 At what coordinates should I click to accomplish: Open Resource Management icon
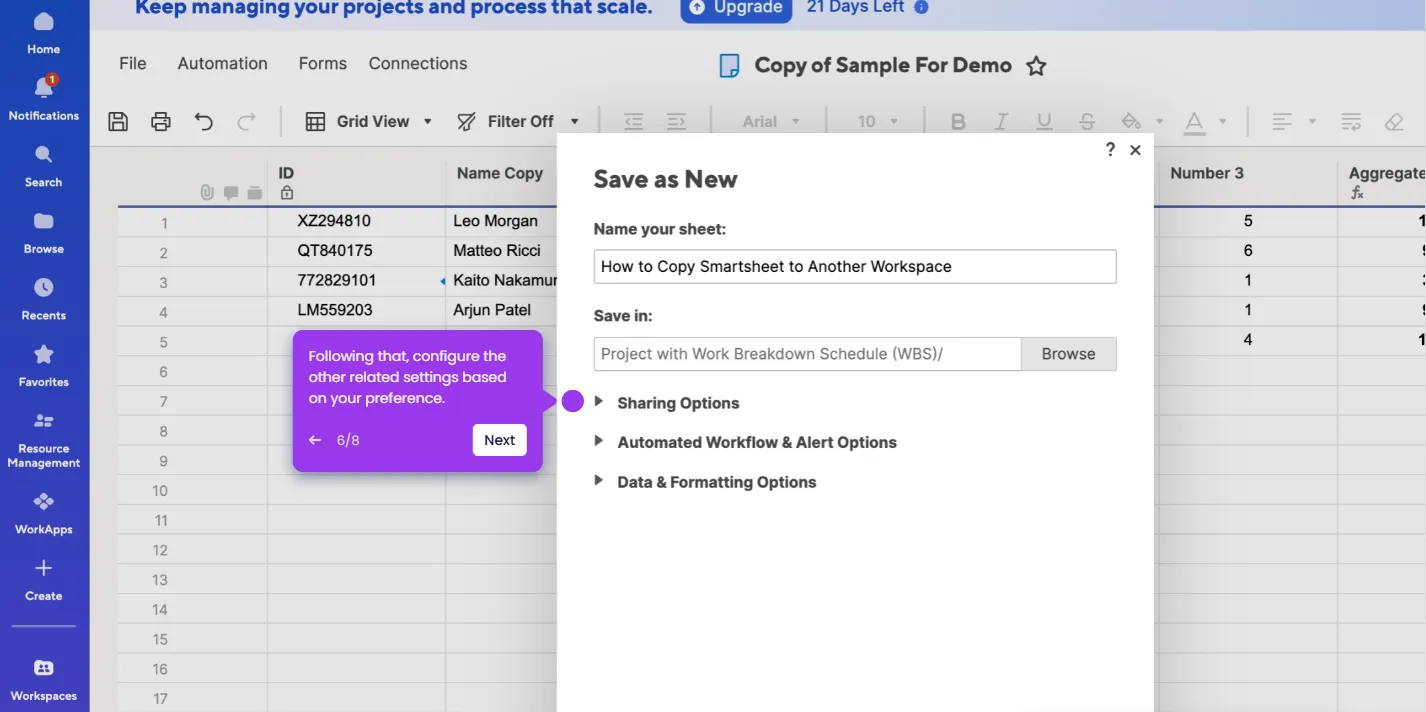tap(43, 421)
